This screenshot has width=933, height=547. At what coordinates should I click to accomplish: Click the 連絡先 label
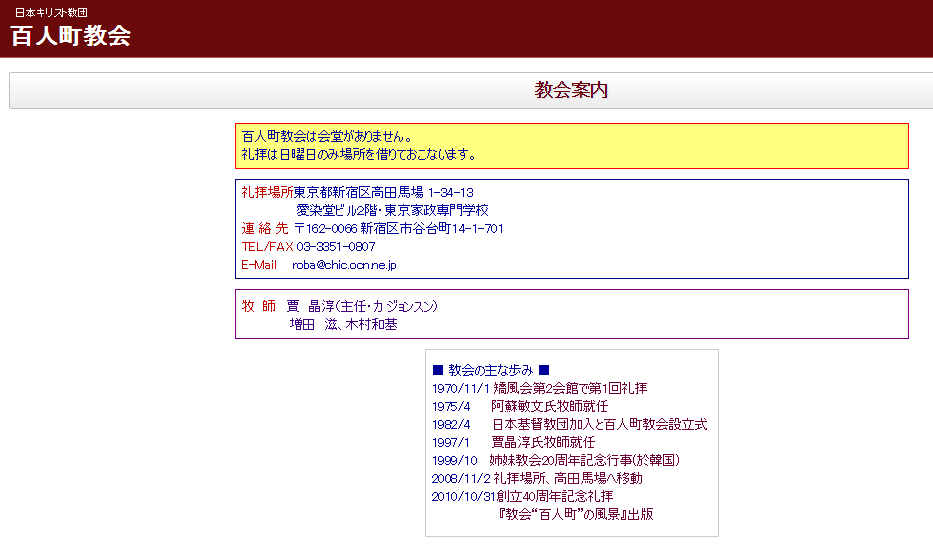(265, 229)
